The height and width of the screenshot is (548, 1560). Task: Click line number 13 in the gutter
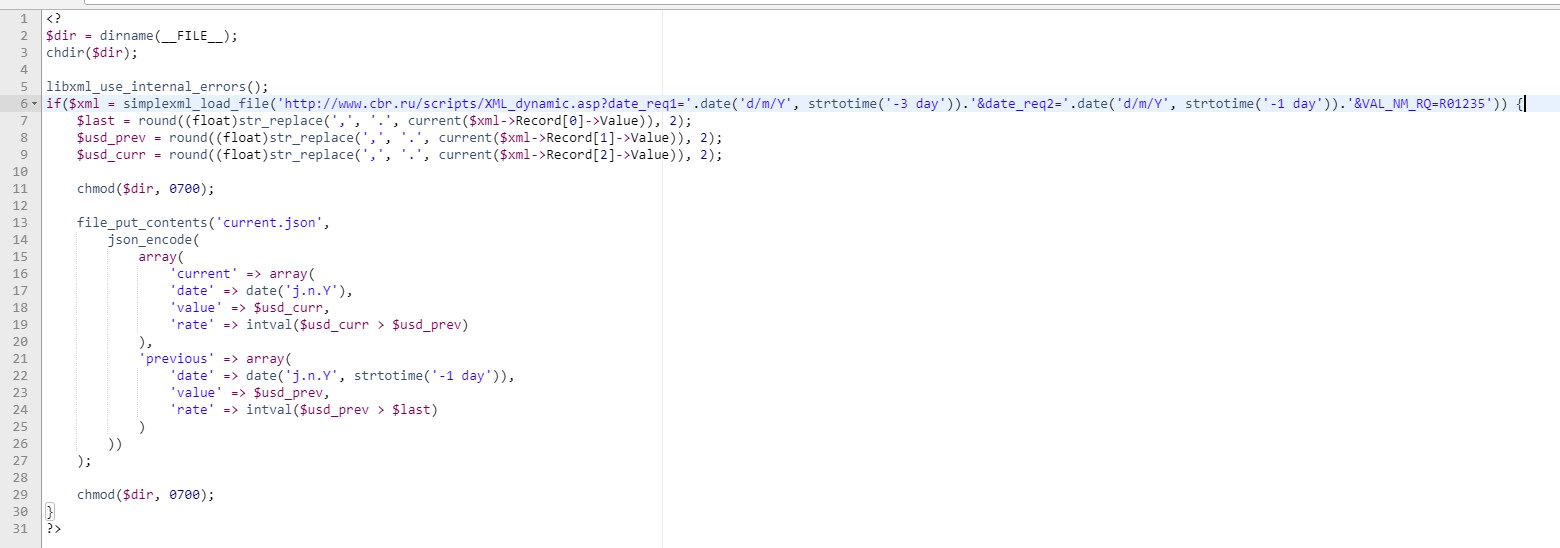coord(19,222)
